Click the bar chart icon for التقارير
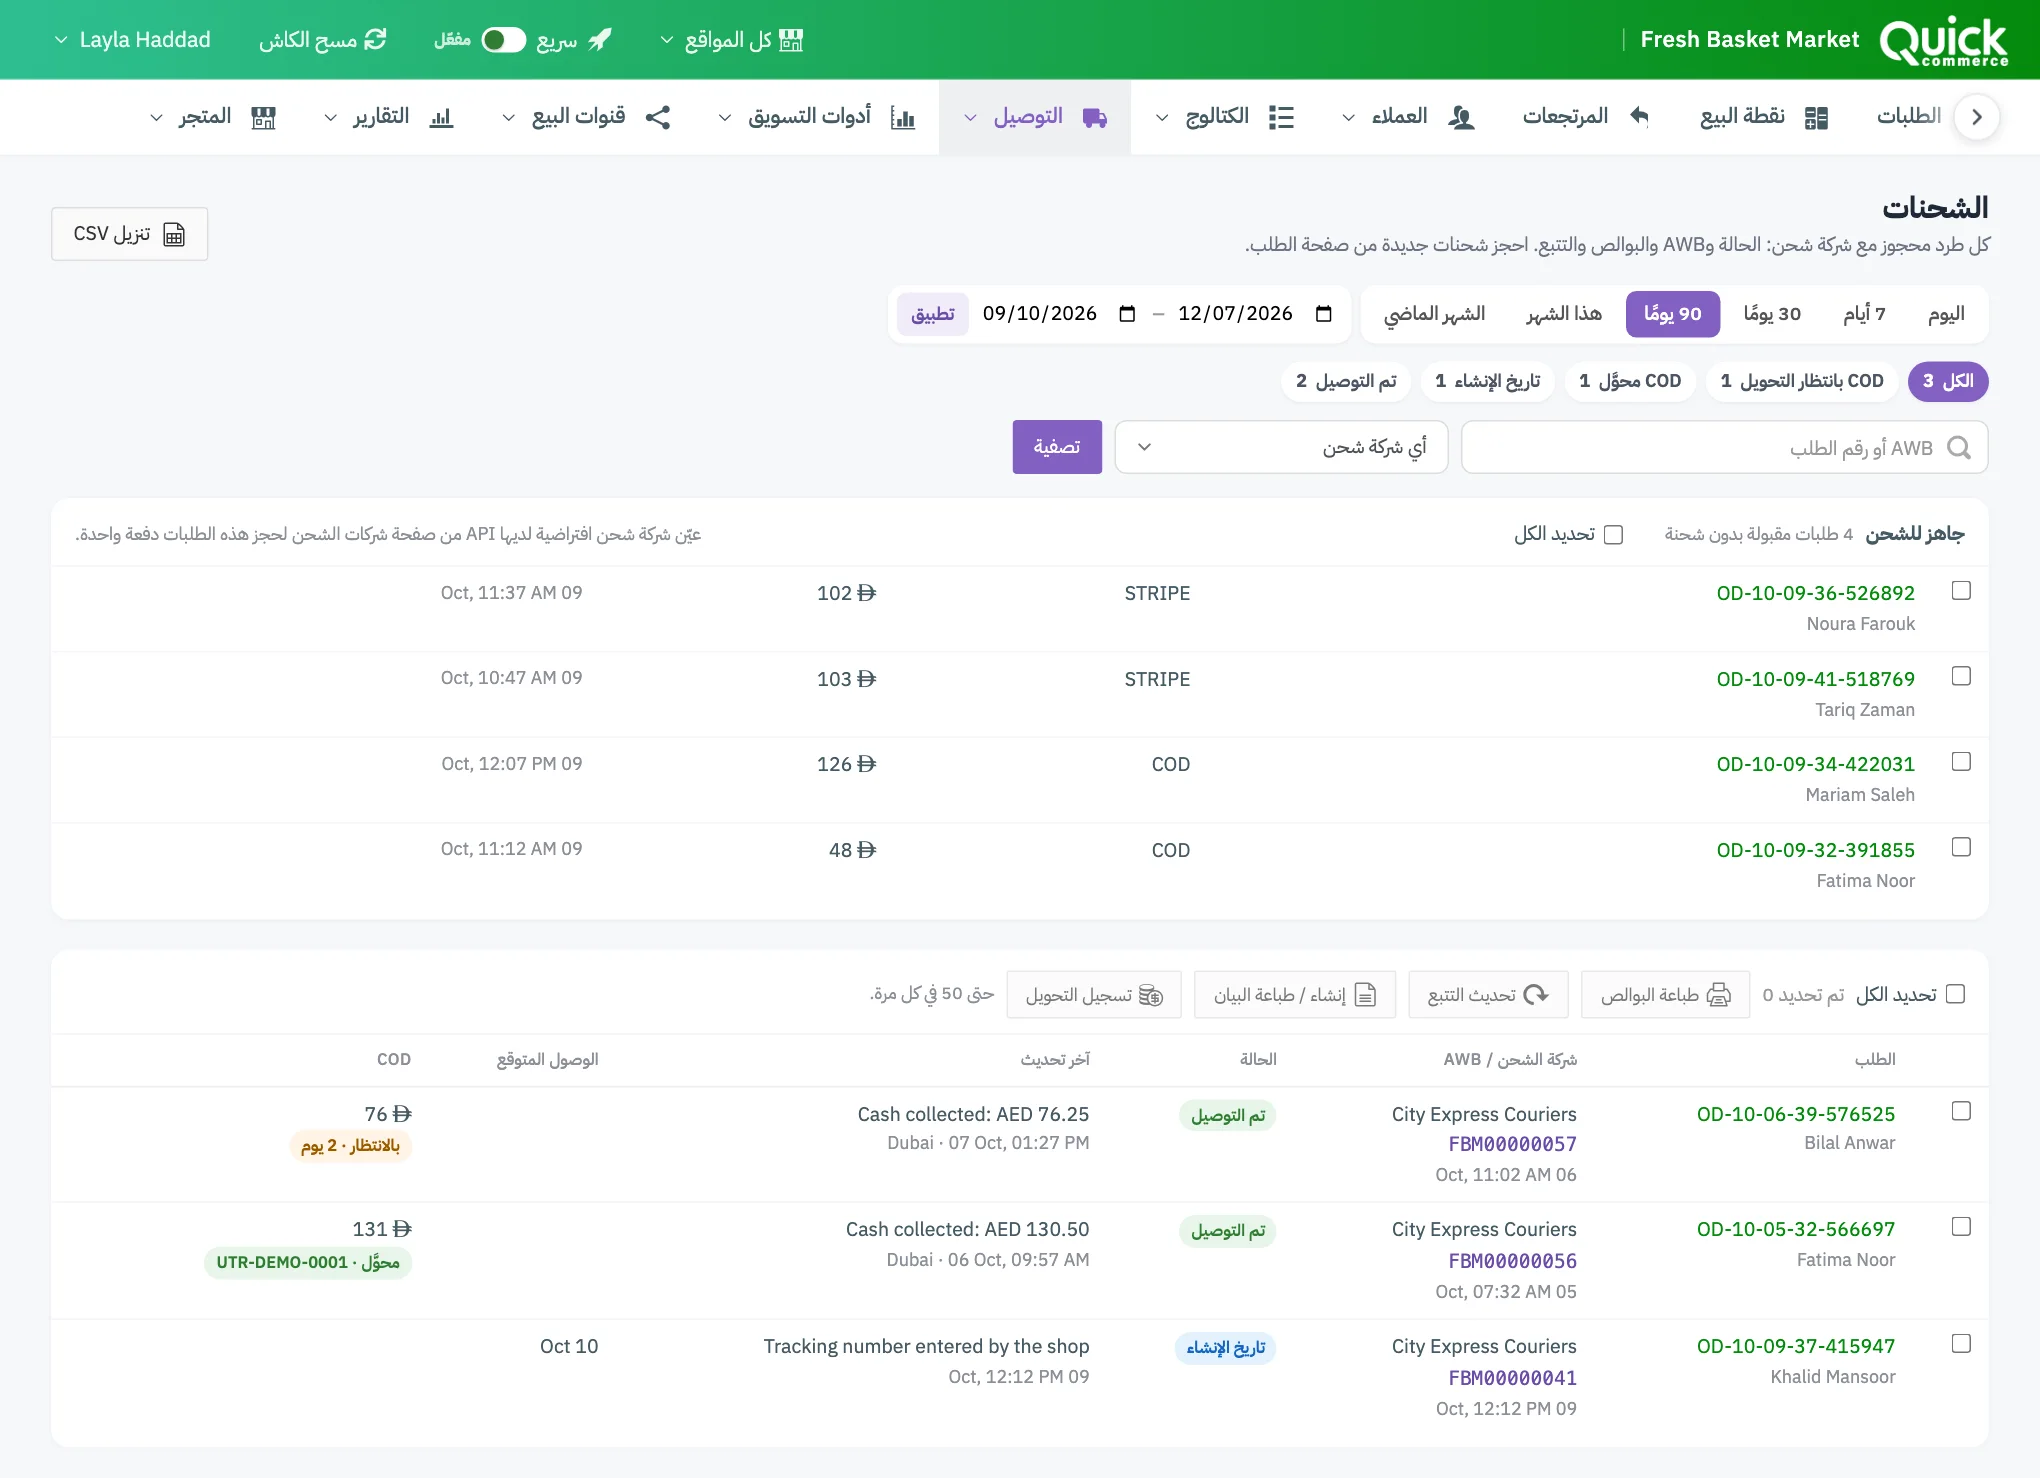 click(441, 117)
